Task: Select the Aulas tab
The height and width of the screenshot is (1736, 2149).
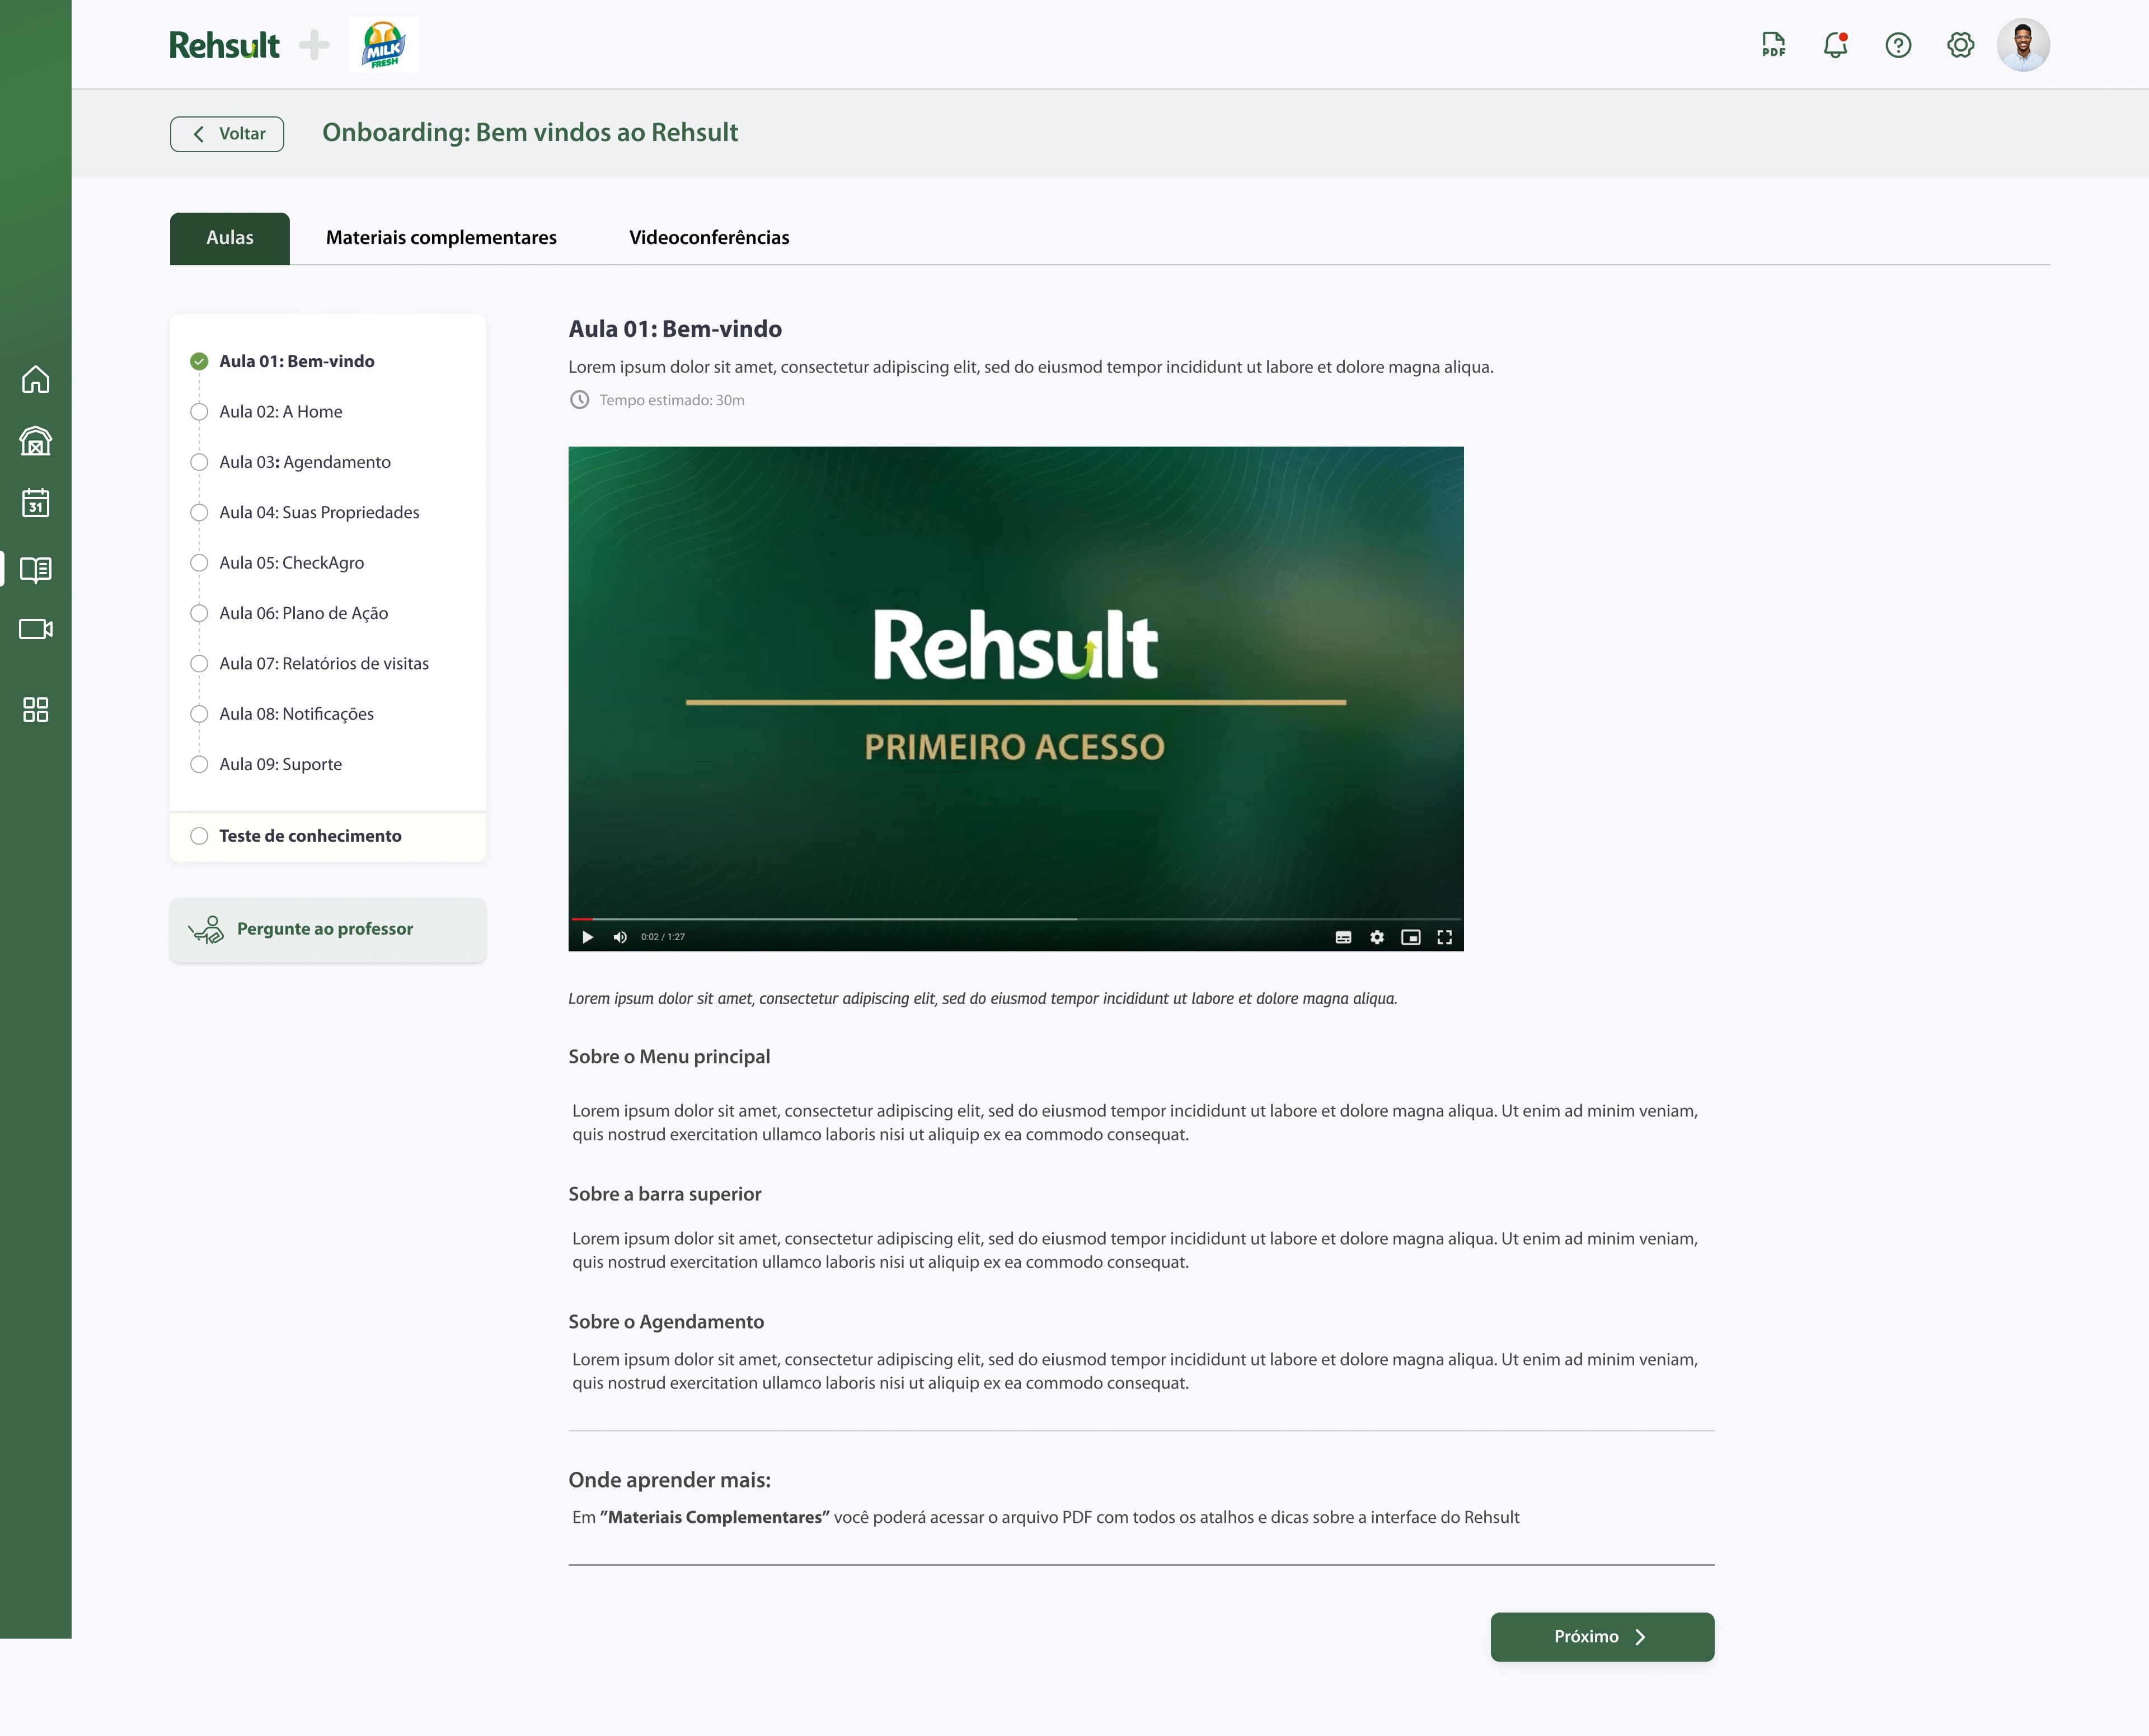Action: click(x=230, y=238)
